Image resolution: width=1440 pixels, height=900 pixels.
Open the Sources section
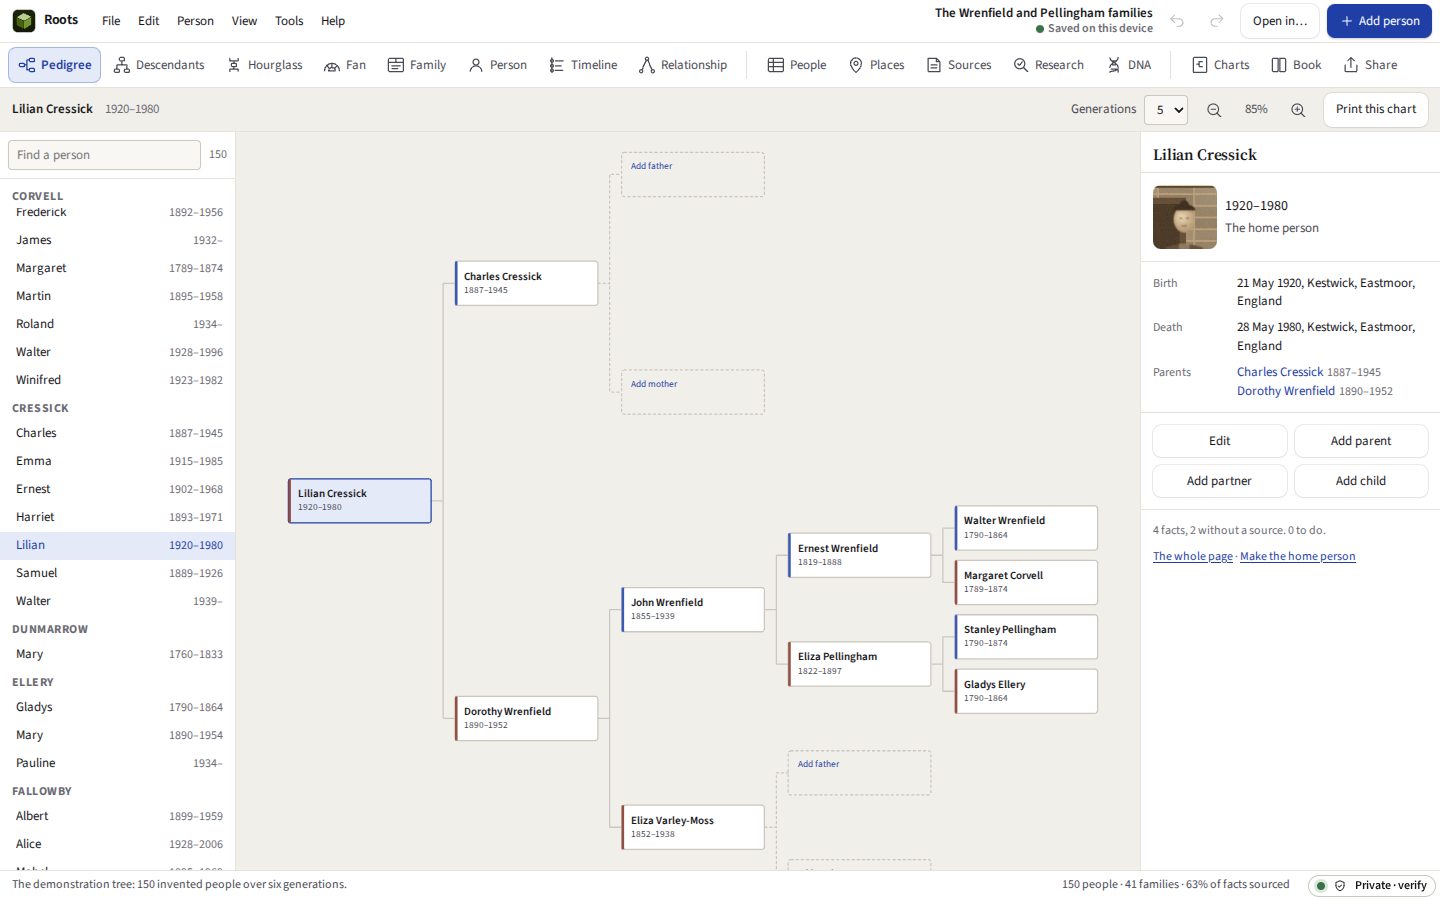pyautogui.click(x=959, y=65)
